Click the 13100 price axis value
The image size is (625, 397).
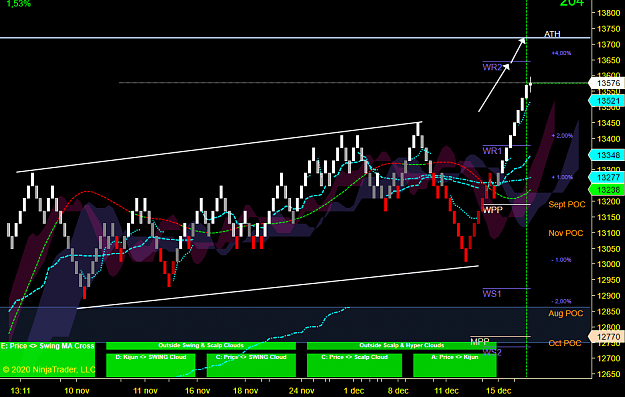point(608,233)
